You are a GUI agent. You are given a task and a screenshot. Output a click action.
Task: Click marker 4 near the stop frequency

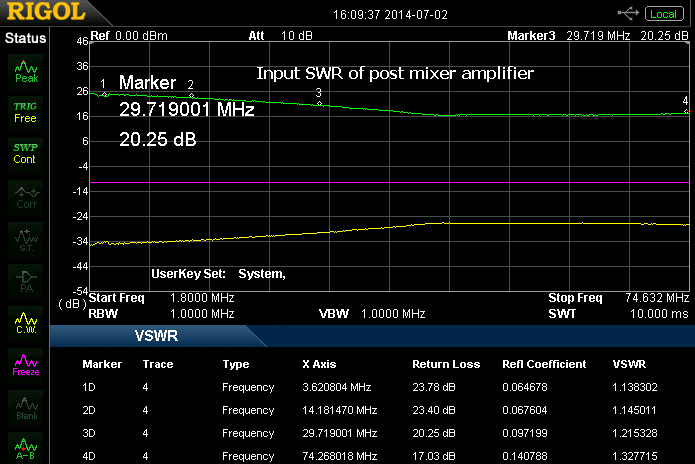click(x=685, y=110)
